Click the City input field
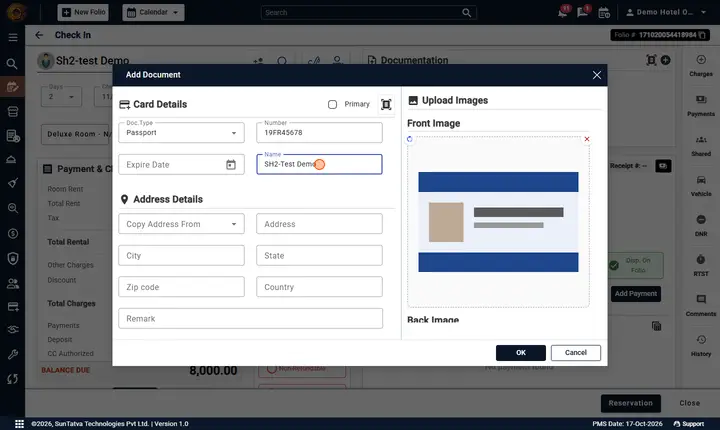Image resolution: width=720 pixels, height=430 pixels. click(181, 255)
